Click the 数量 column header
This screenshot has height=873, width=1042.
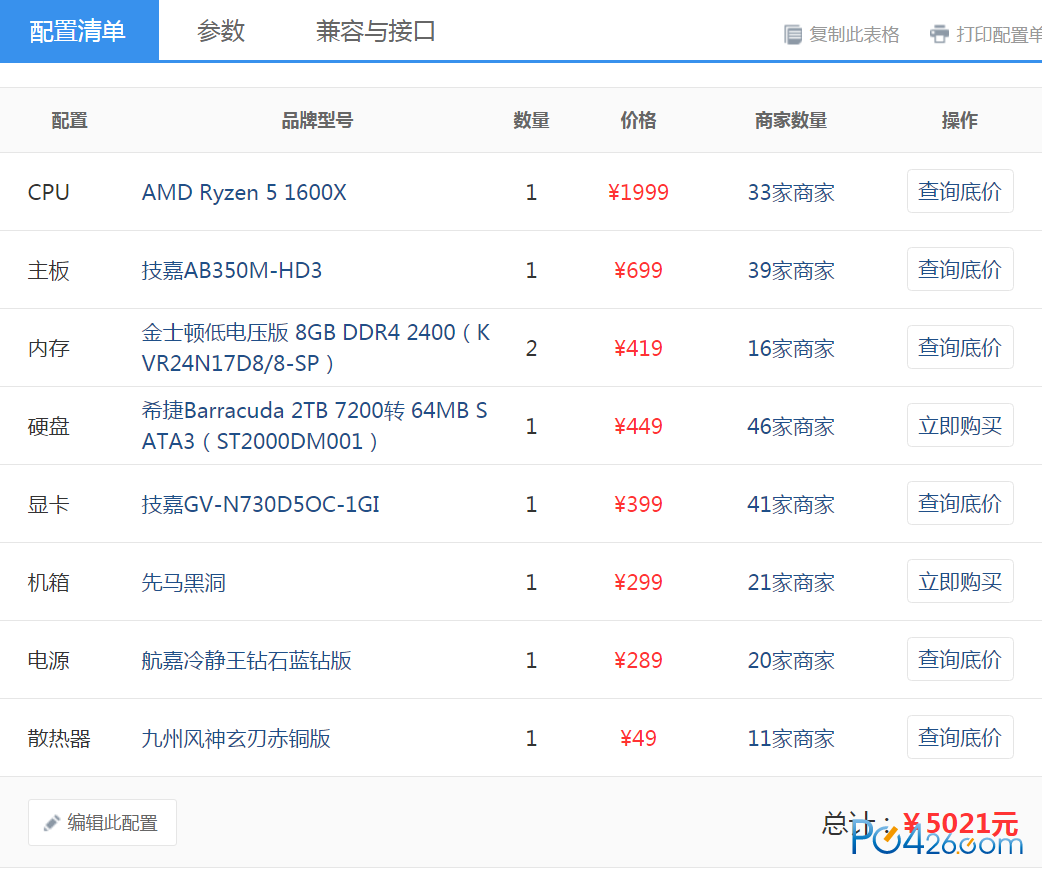coord(531,120)
